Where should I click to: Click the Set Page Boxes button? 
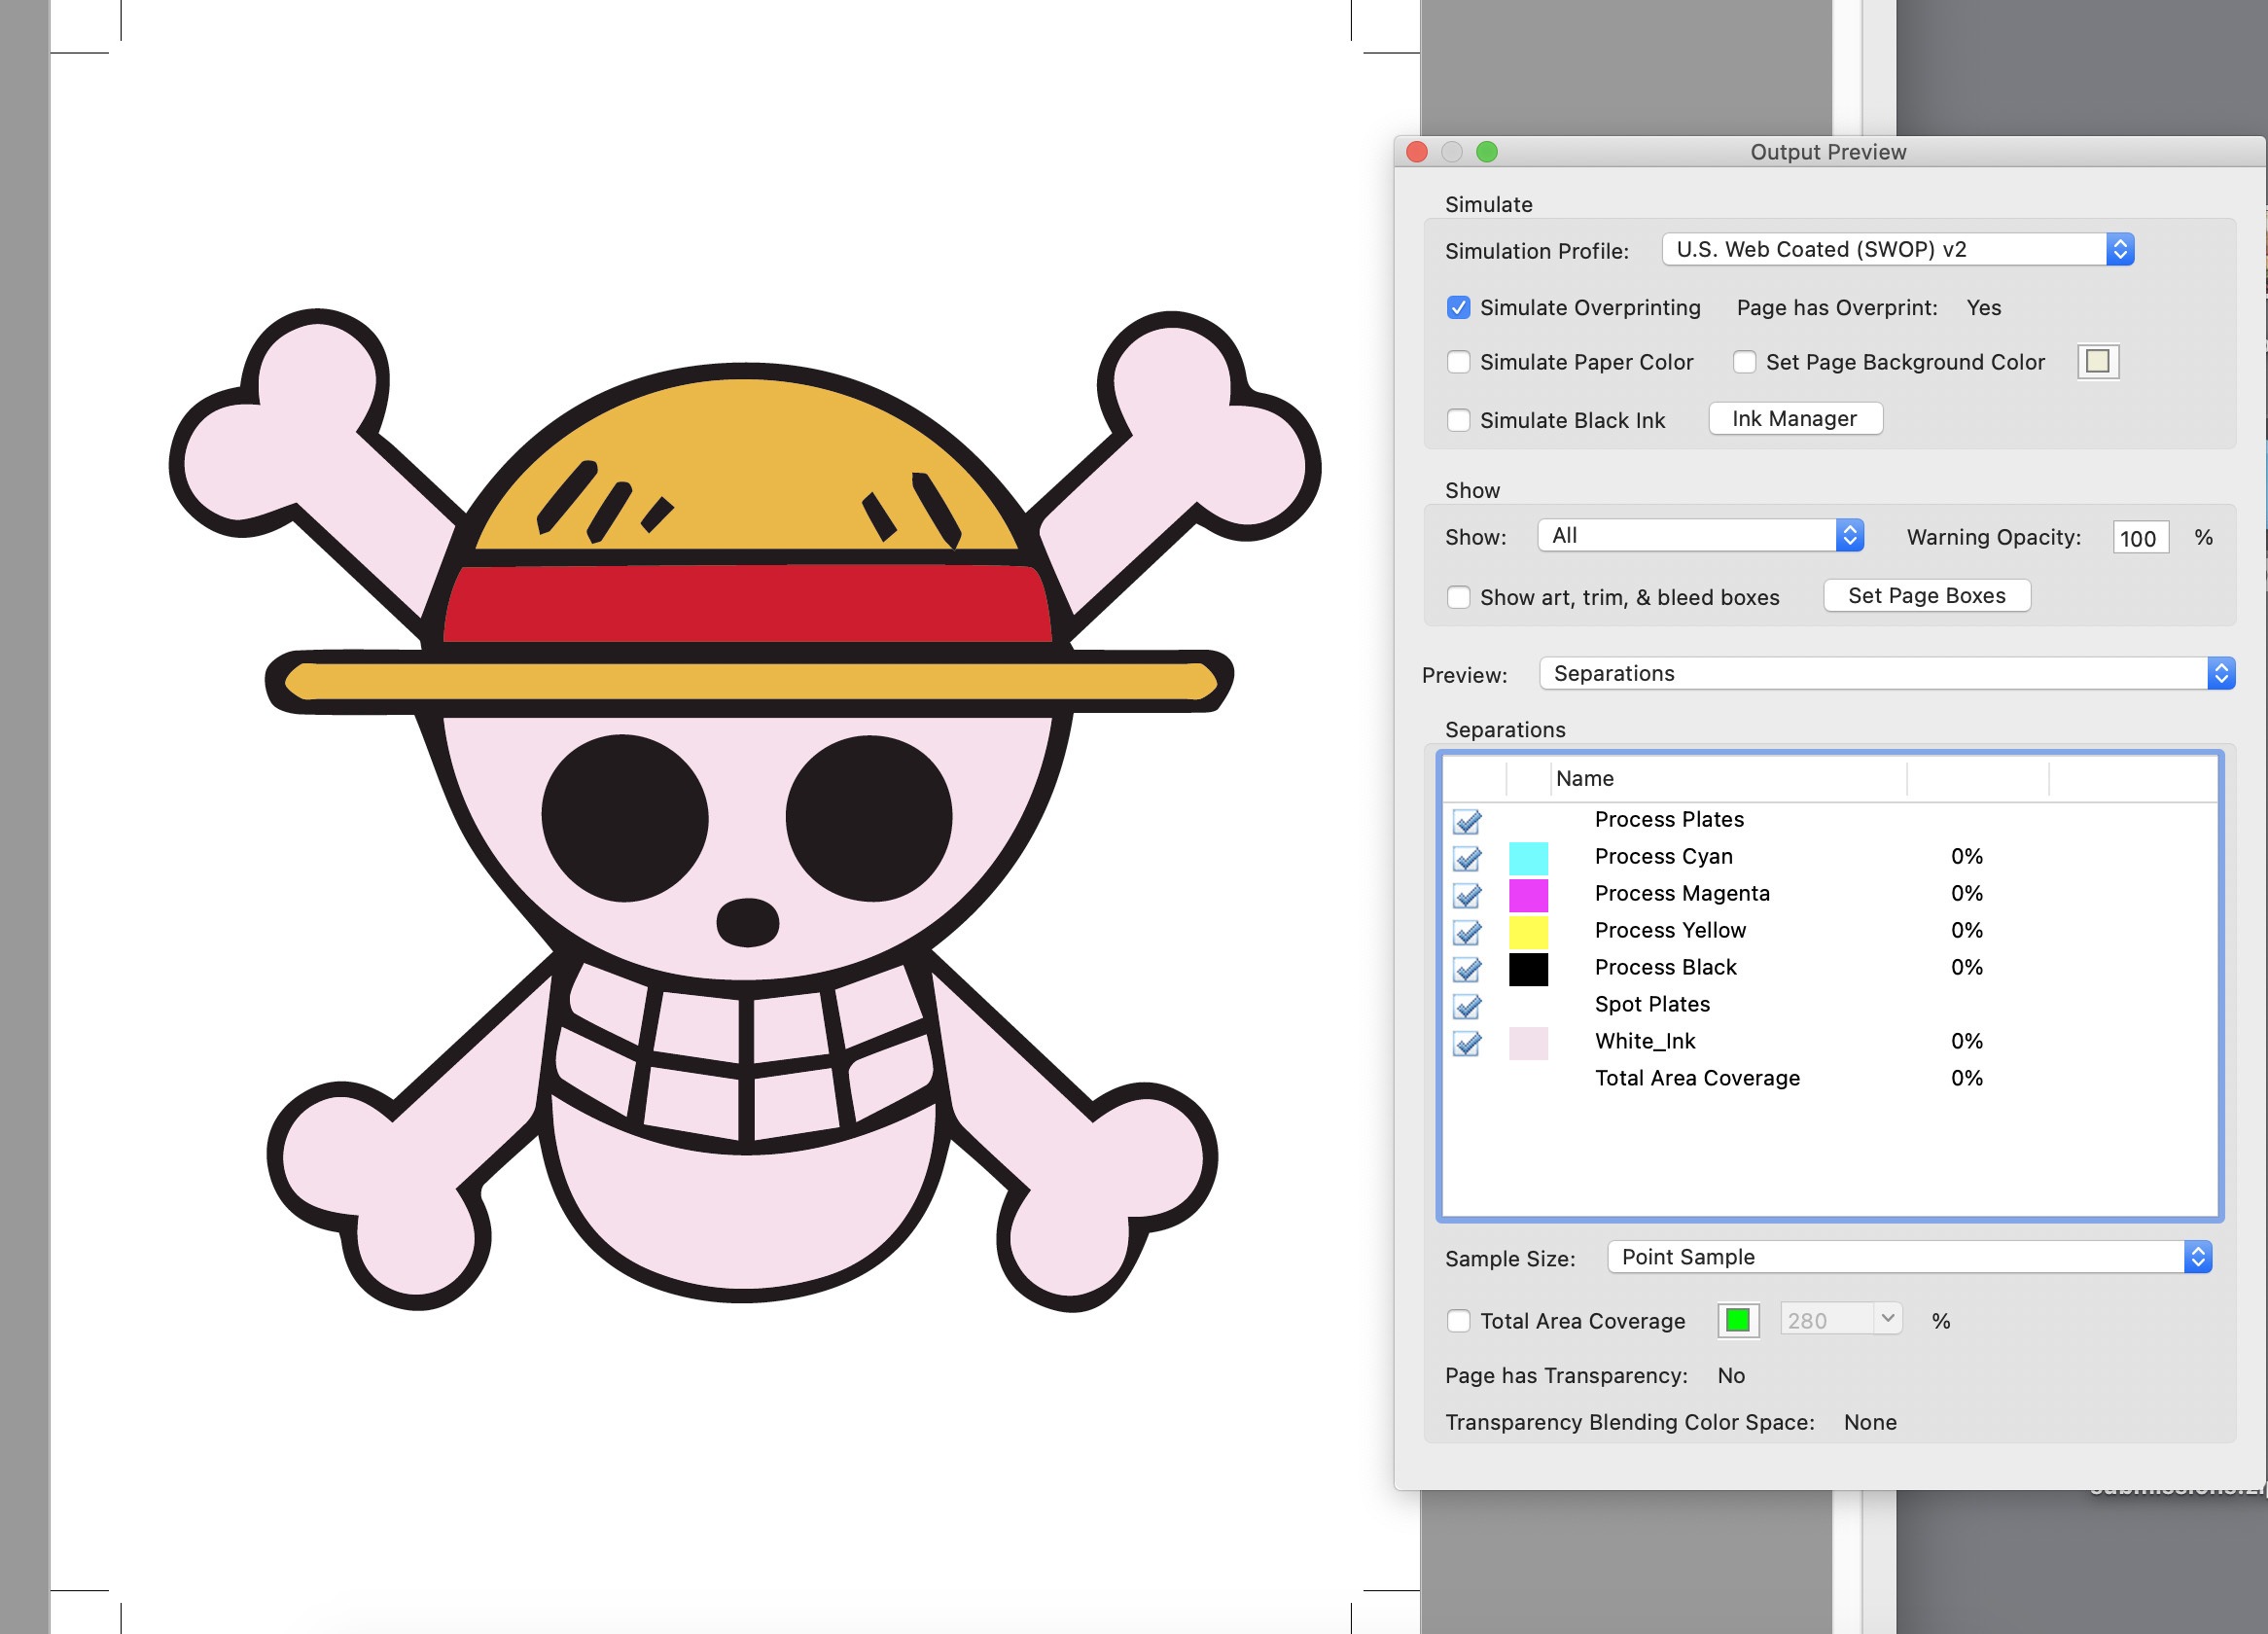1926,596
